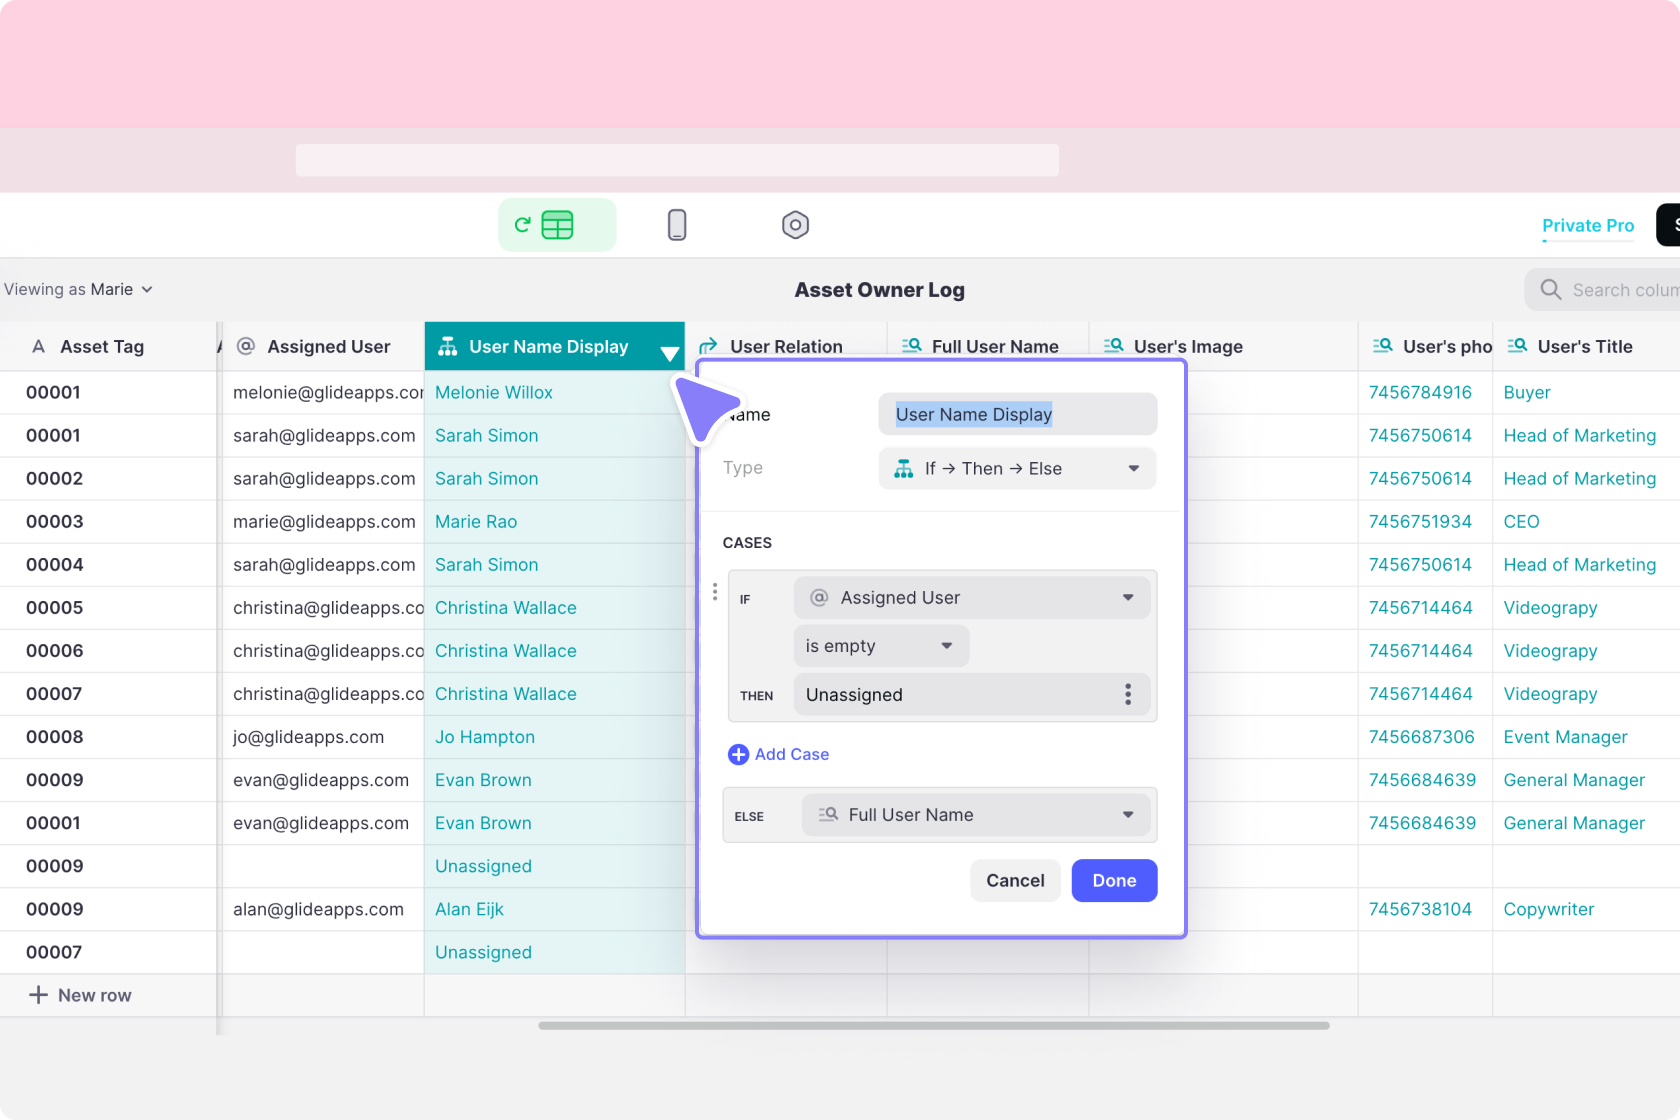
Task: Click the plus icon beside Add Case
Action: [x=738, y=755]
